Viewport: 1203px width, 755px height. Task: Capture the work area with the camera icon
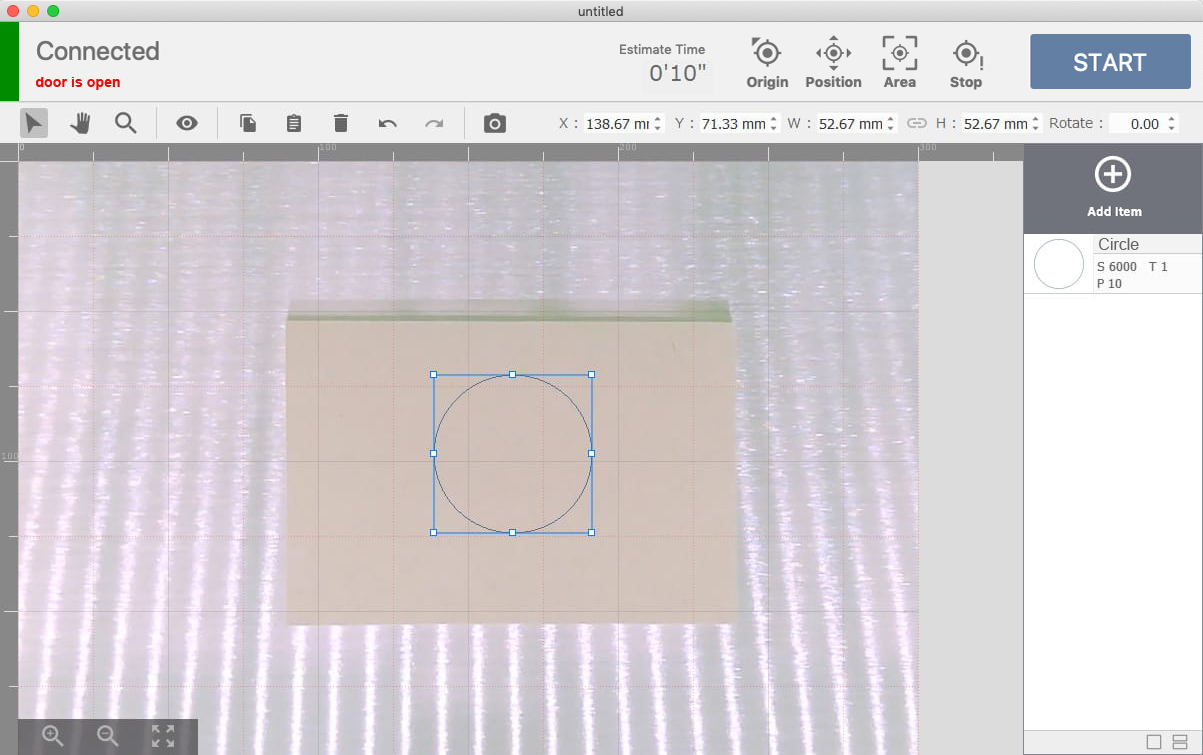[494, 123]
